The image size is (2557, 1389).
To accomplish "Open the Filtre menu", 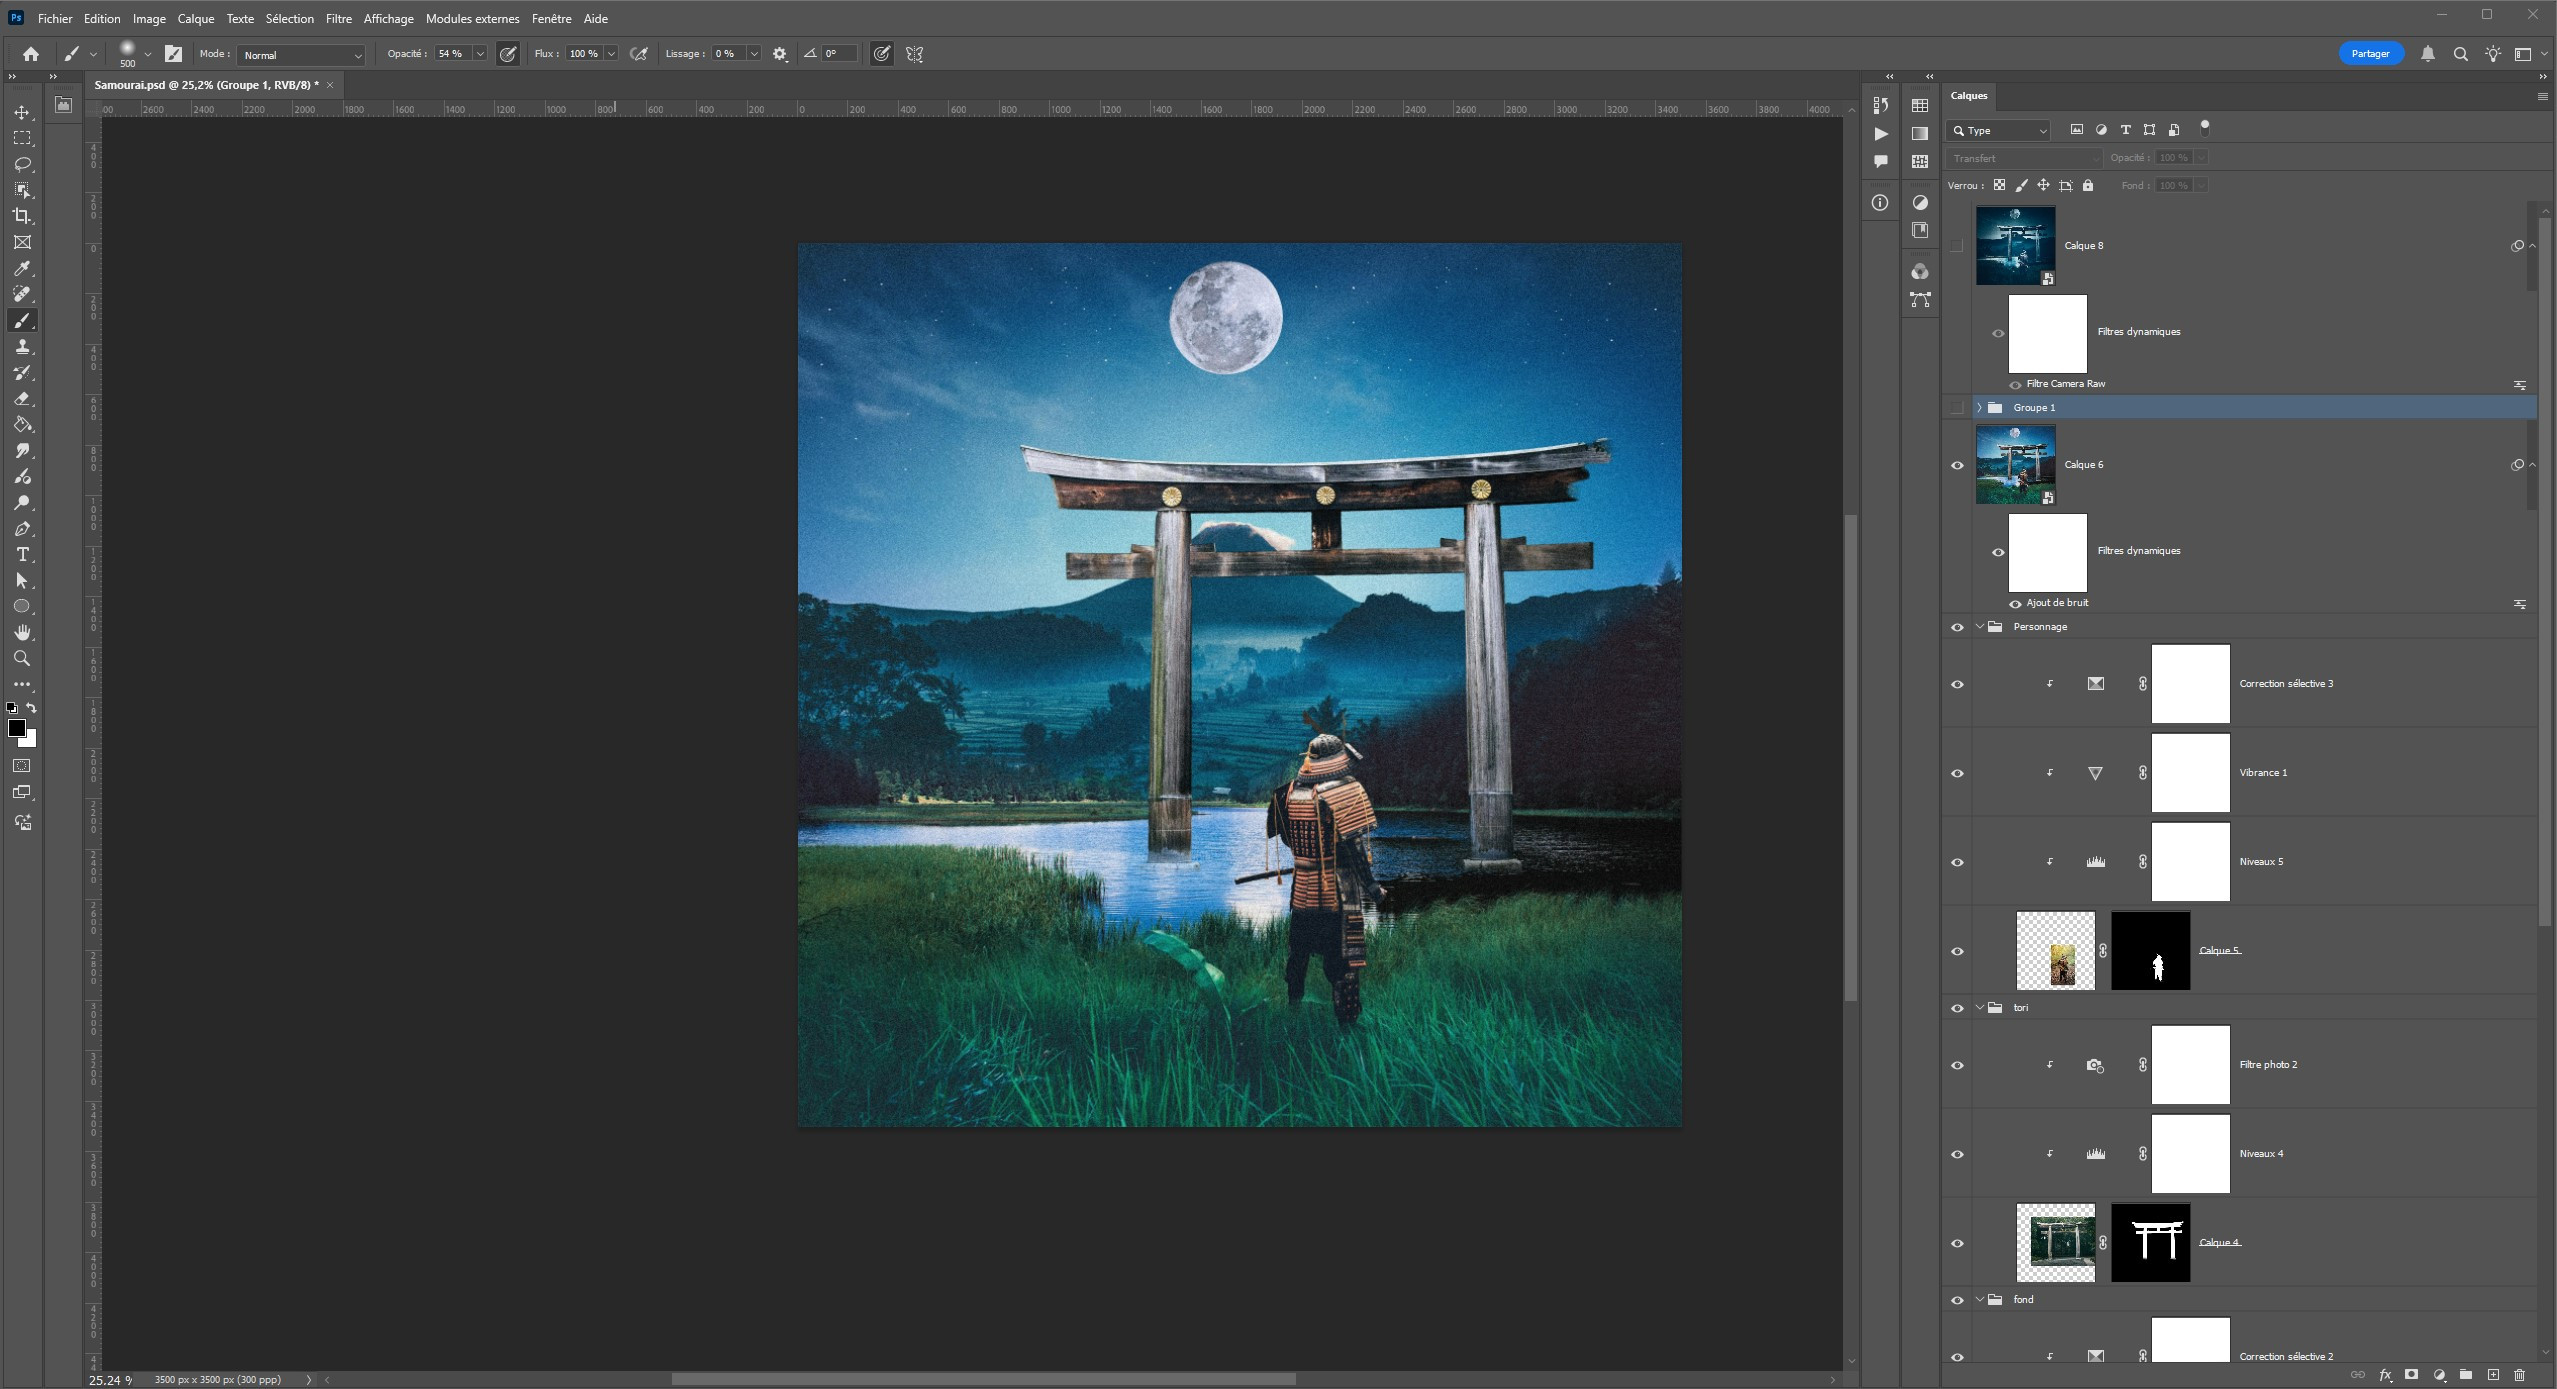I will point(338,19).
